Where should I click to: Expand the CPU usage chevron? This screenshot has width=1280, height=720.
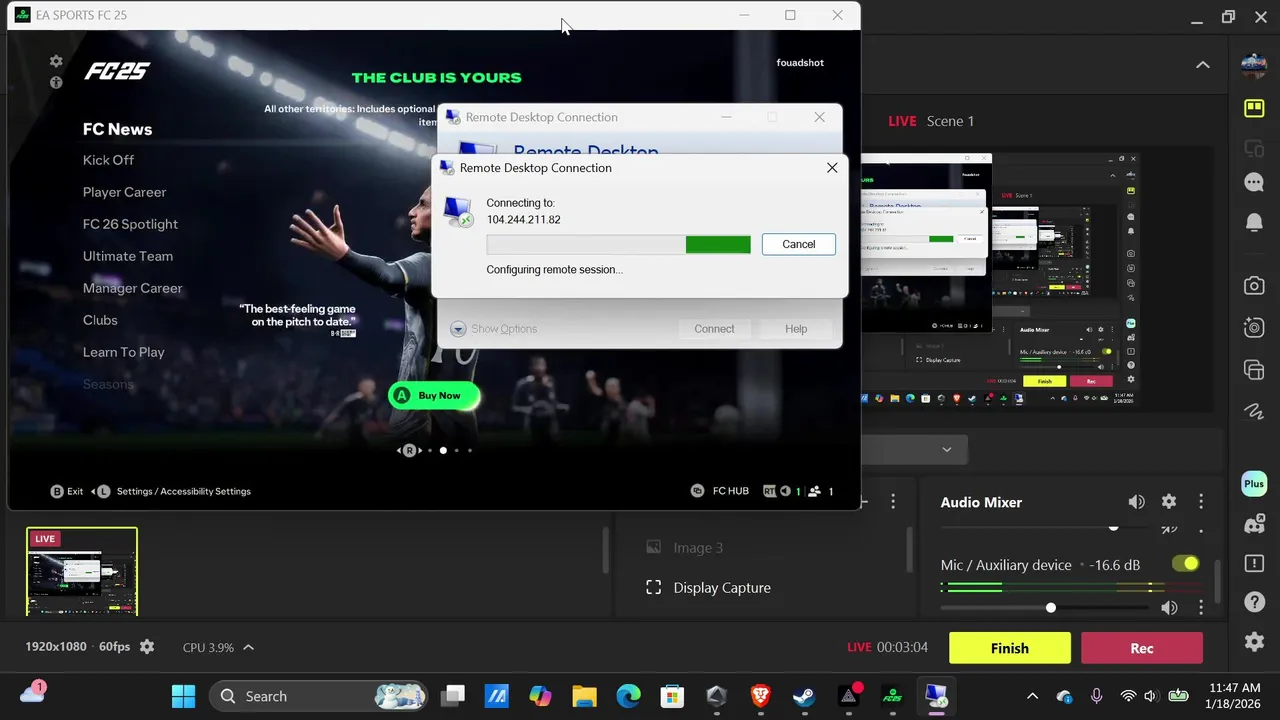click(248, 647)
